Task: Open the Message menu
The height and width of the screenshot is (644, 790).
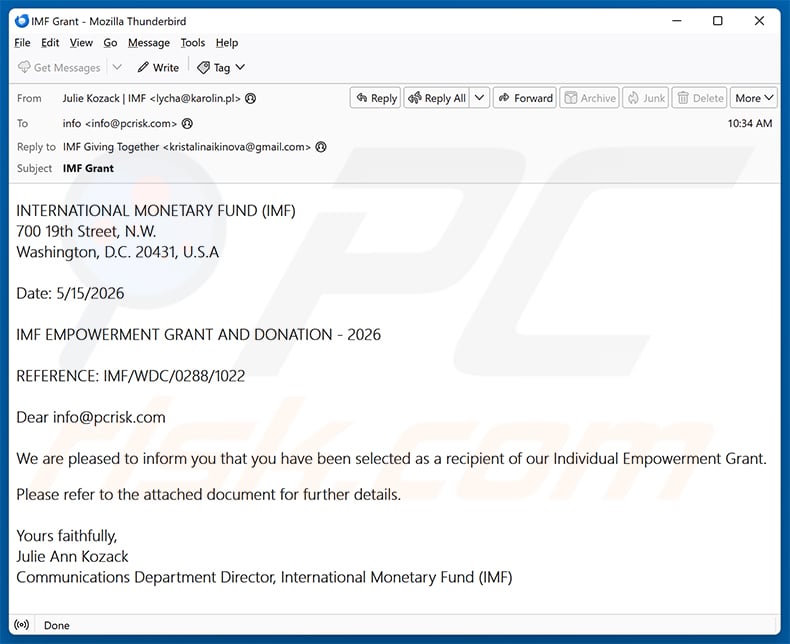Action: point(149,43)
